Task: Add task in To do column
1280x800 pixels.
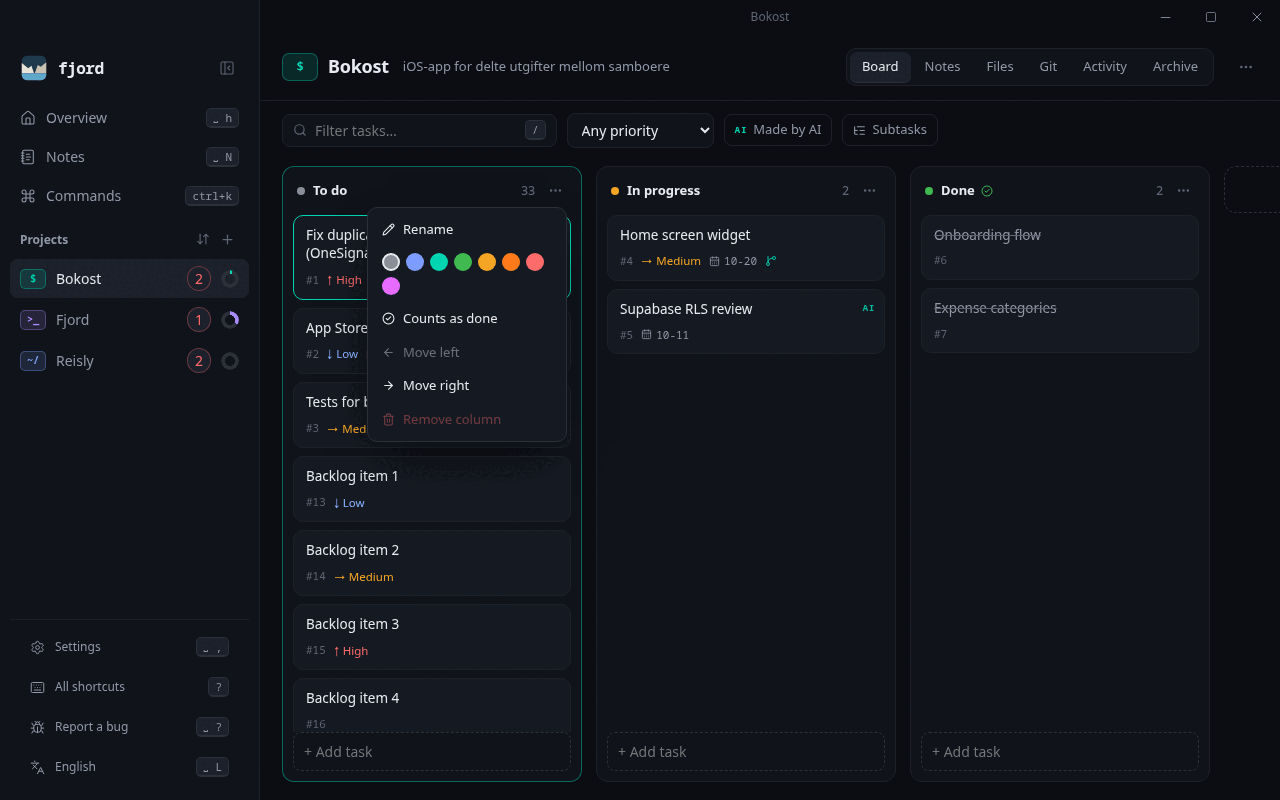Action: point(432,752)
